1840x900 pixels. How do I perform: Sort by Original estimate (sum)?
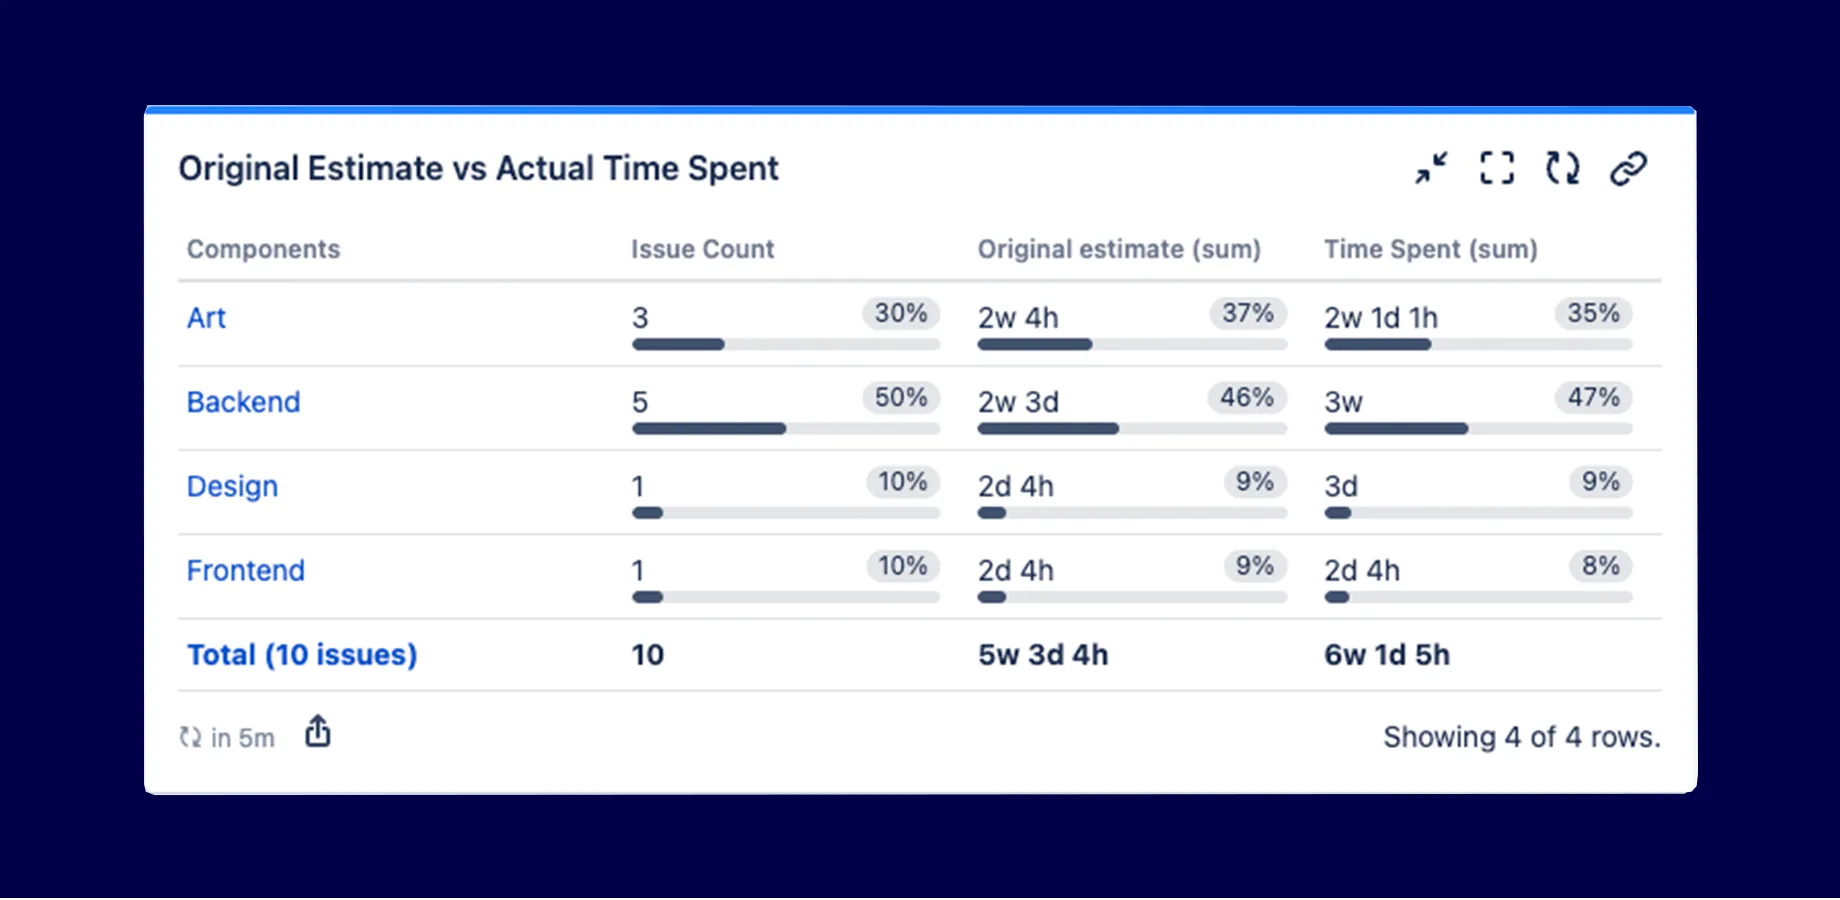click(1119, 249)
